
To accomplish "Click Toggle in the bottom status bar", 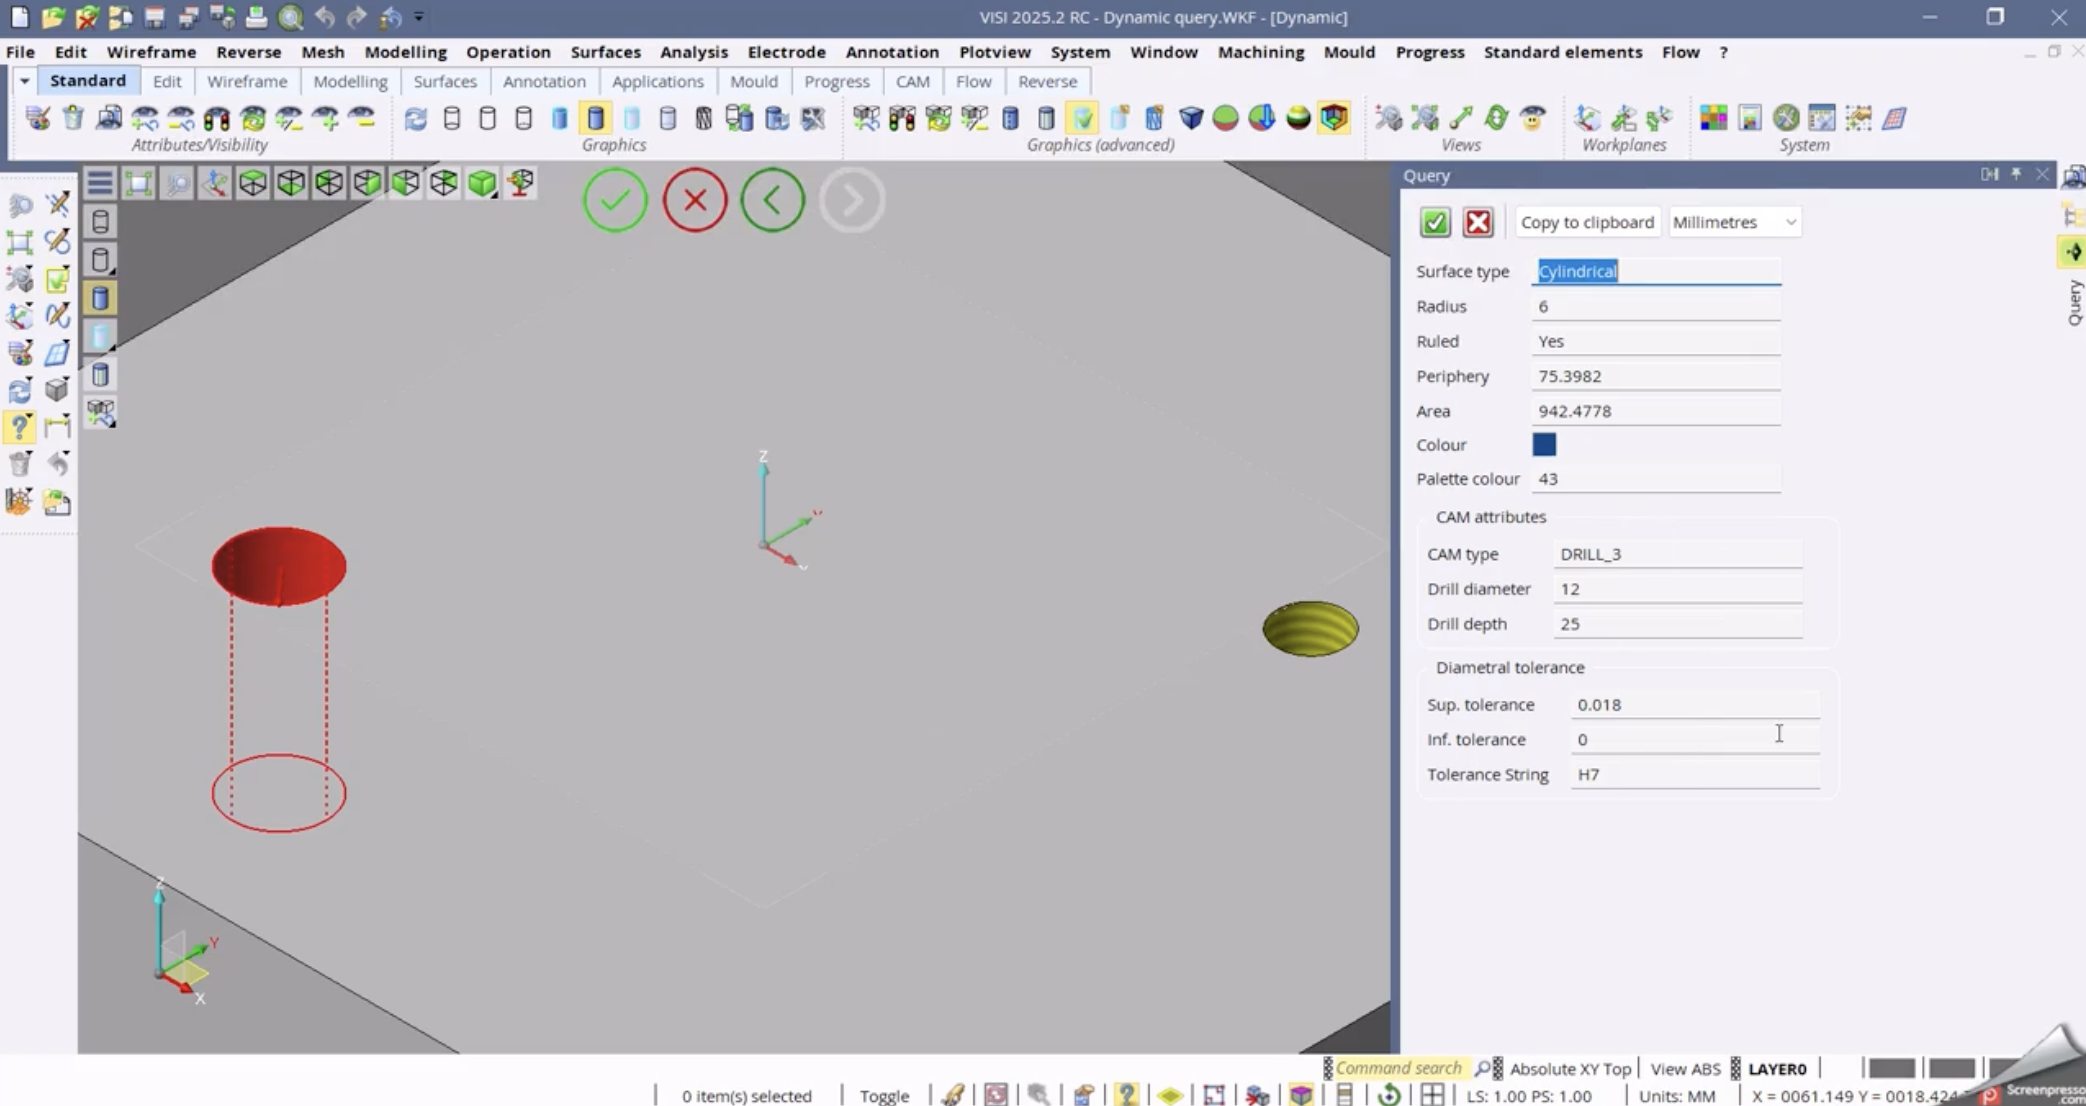I will coord(884,1095).
